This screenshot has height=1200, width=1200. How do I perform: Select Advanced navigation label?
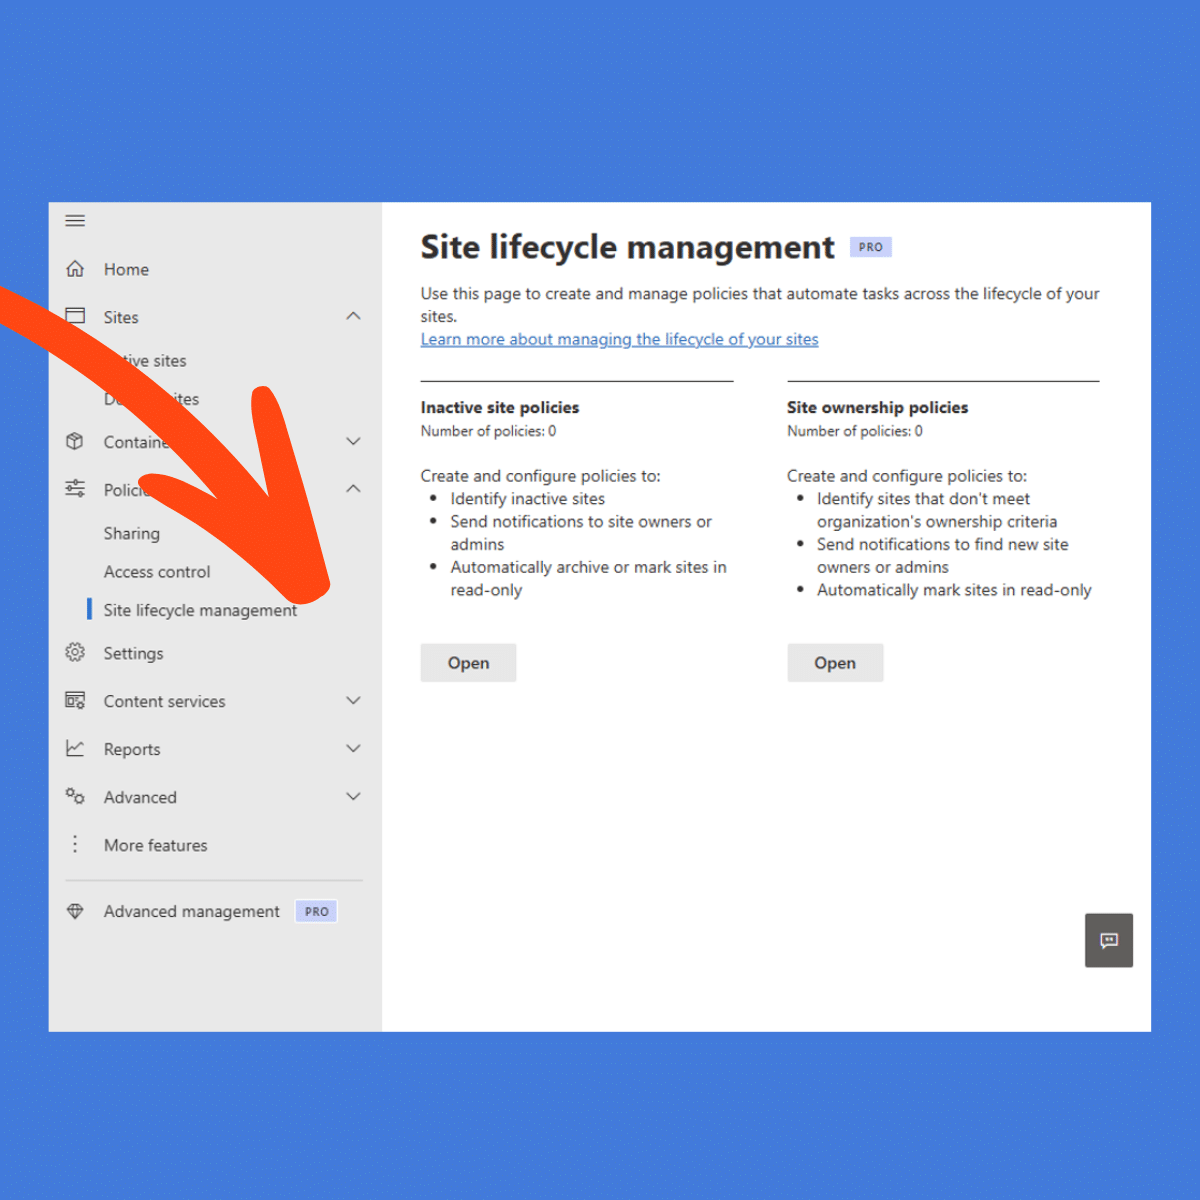click(x=140, y=797)
